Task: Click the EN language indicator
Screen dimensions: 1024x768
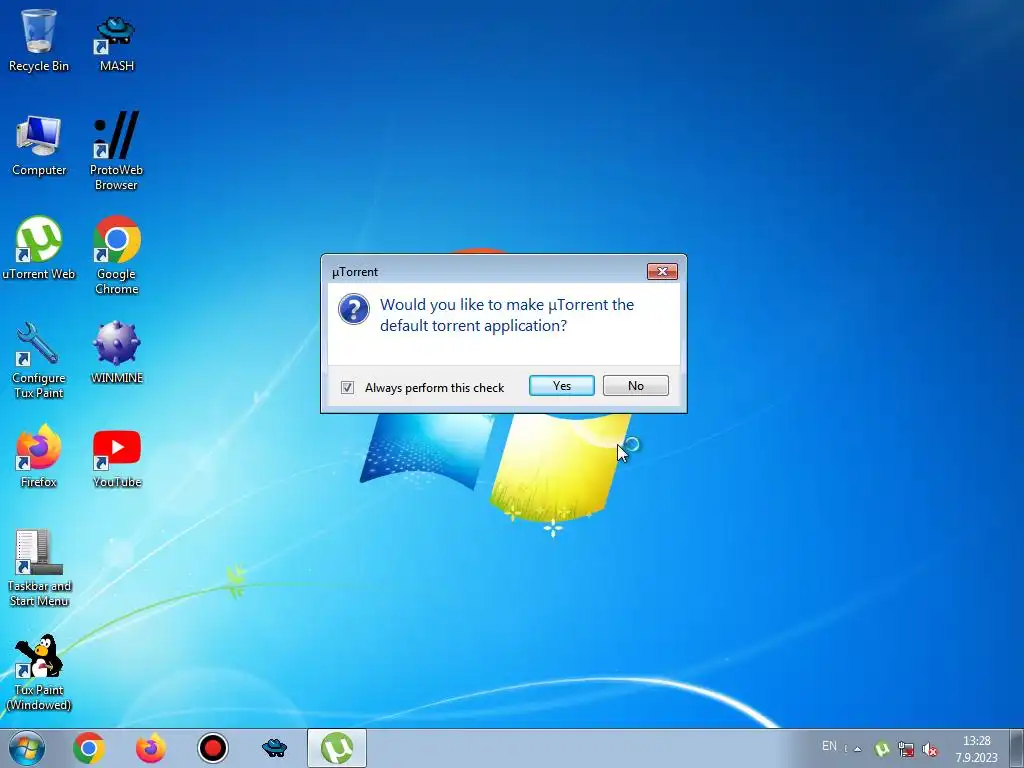Action: point(829,746)
